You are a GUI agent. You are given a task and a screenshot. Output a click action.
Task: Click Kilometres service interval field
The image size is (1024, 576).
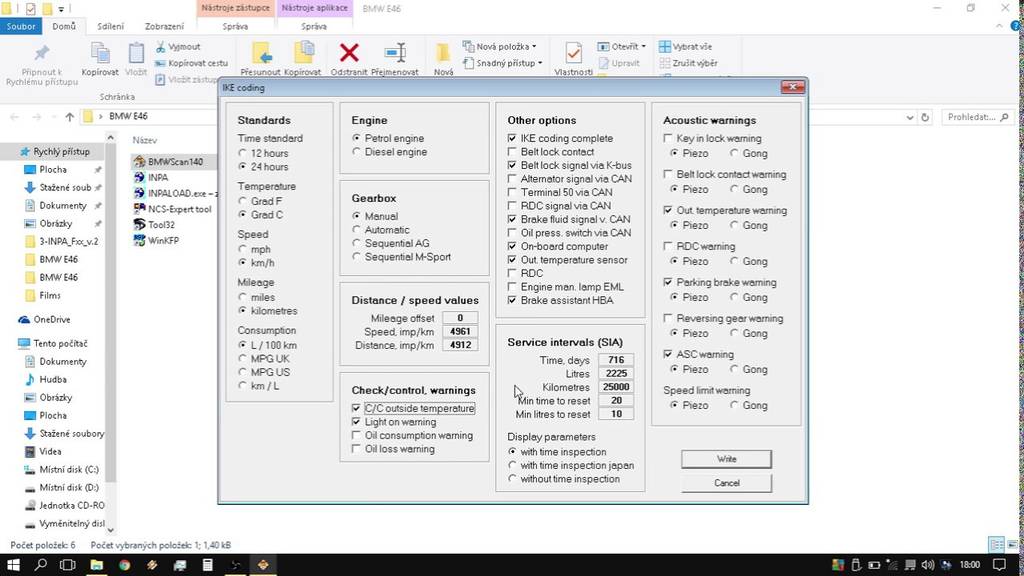coord(616,387)
